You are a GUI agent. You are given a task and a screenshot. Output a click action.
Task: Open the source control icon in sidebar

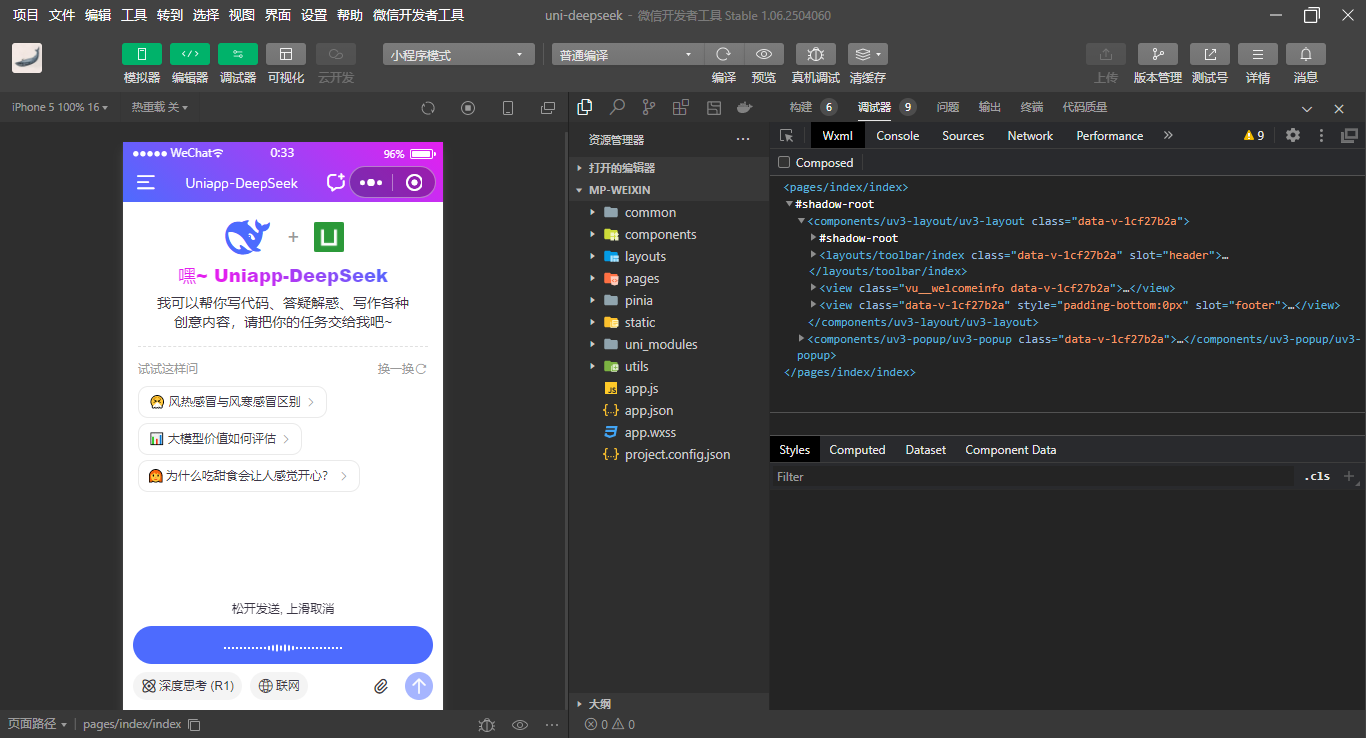(649, 107)
